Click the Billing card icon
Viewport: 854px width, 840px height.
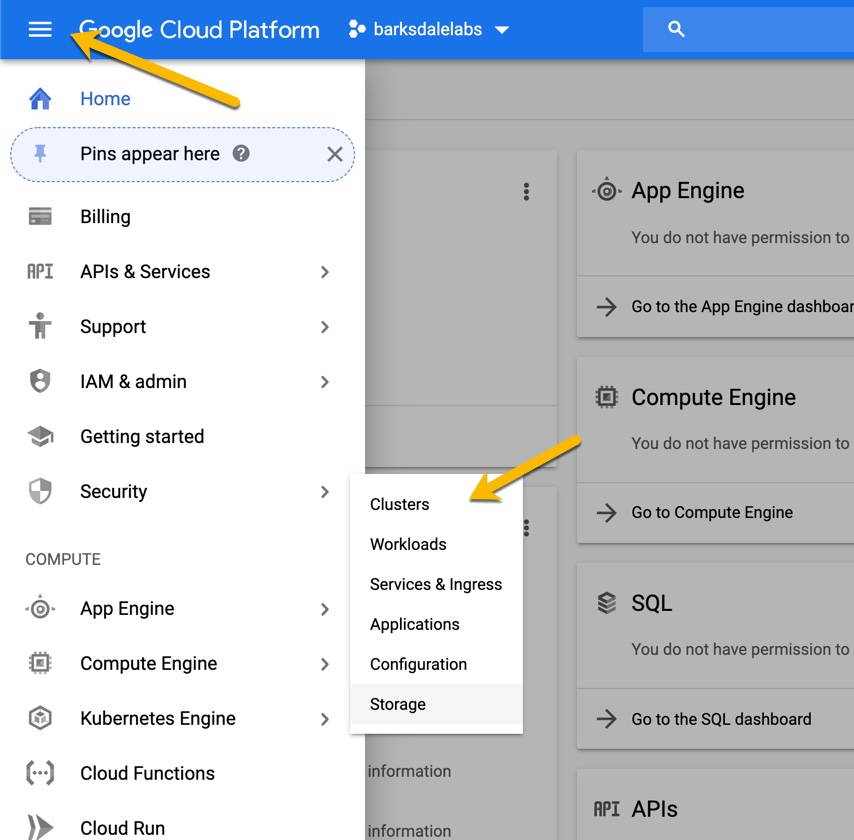click(x=40, y=216)
